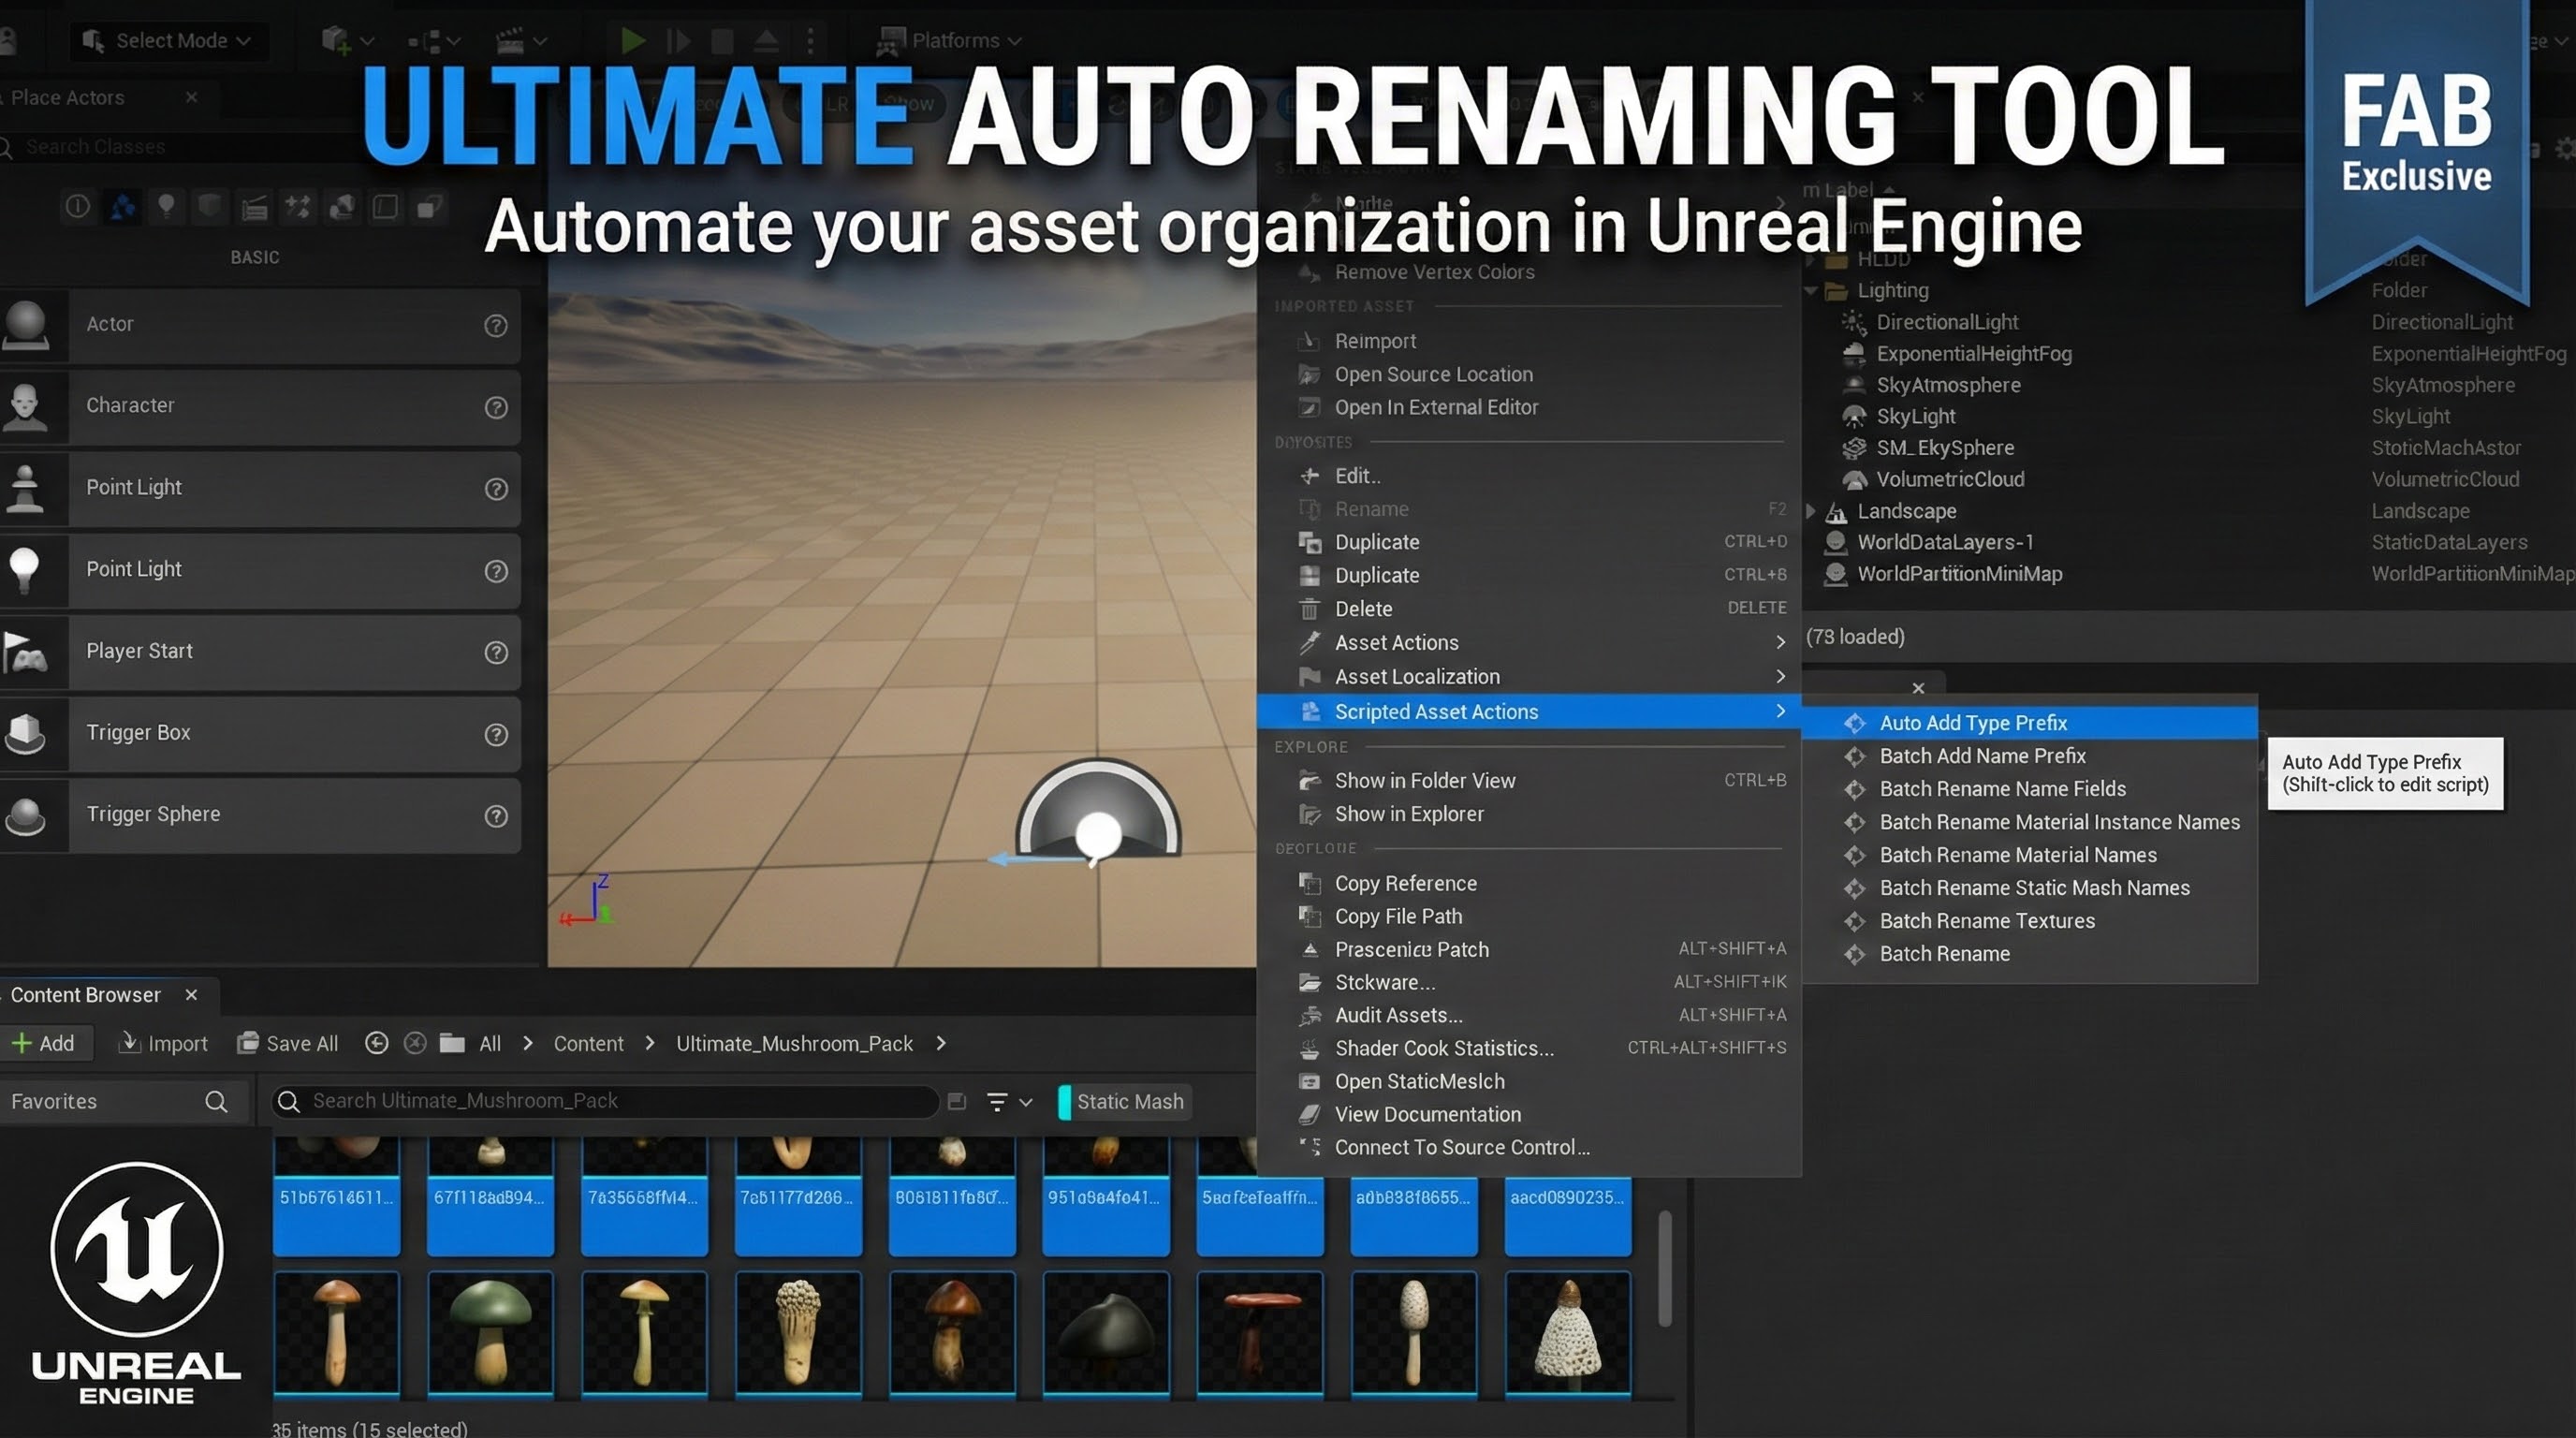Open the filter options dropdown icon
This screenshot has height=1438, width=2576.
(x=1008, y=1101)
